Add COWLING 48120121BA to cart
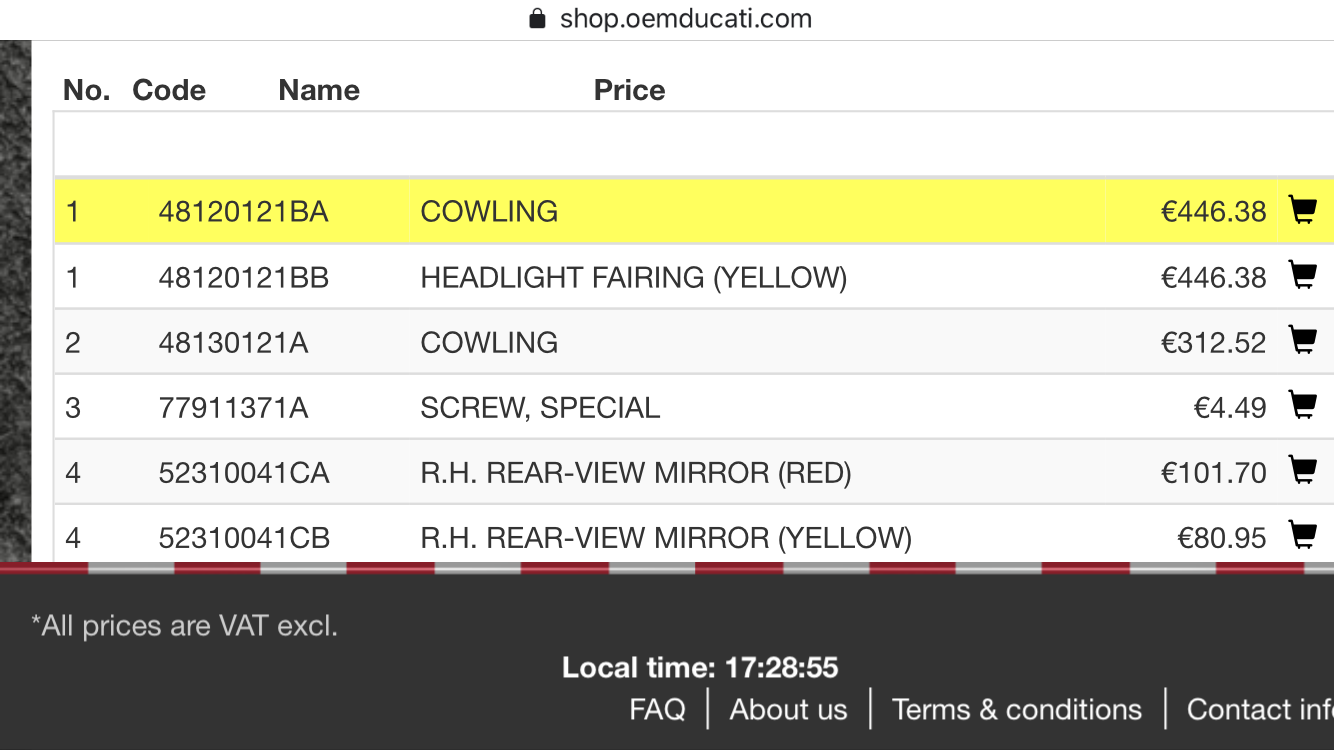 pos(1302,210)
